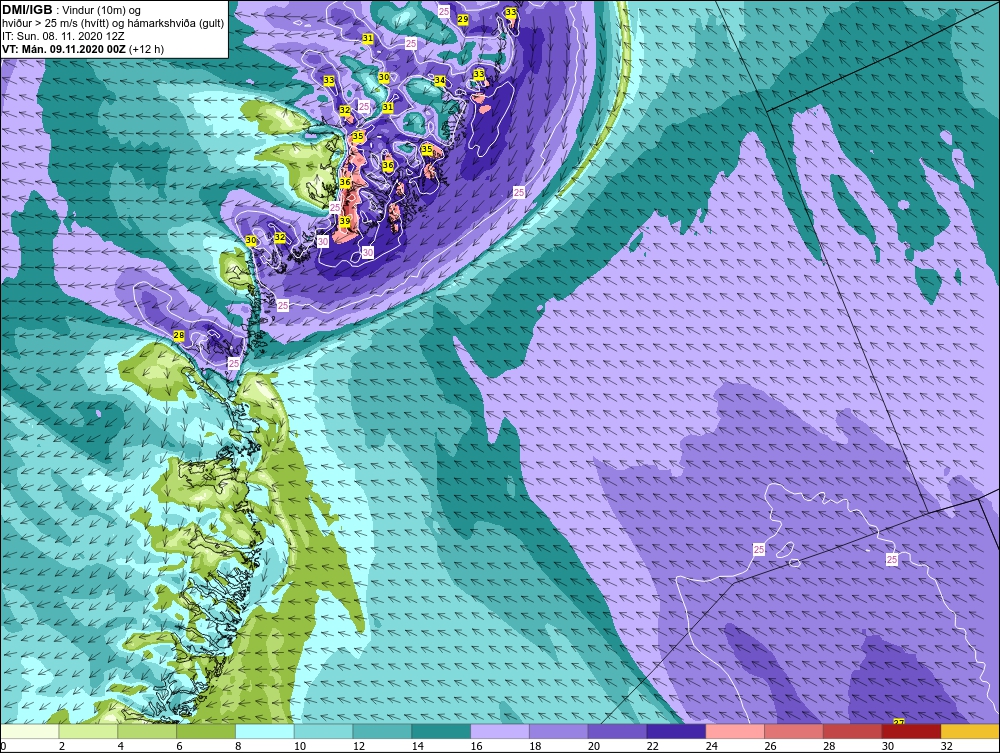Click the "IT: Sun. 08. 11. 2020 12Z" line
Image resolution: width=1000 pixels, height=753 pixels.
(64, 36)
